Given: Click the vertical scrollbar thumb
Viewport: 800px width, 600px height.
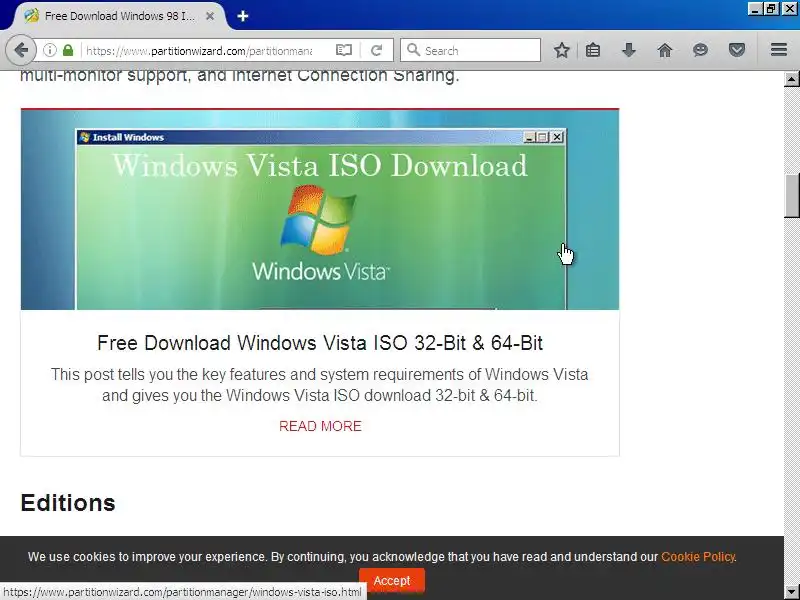Looking at the screenshot, I should (x=792, y=196).
